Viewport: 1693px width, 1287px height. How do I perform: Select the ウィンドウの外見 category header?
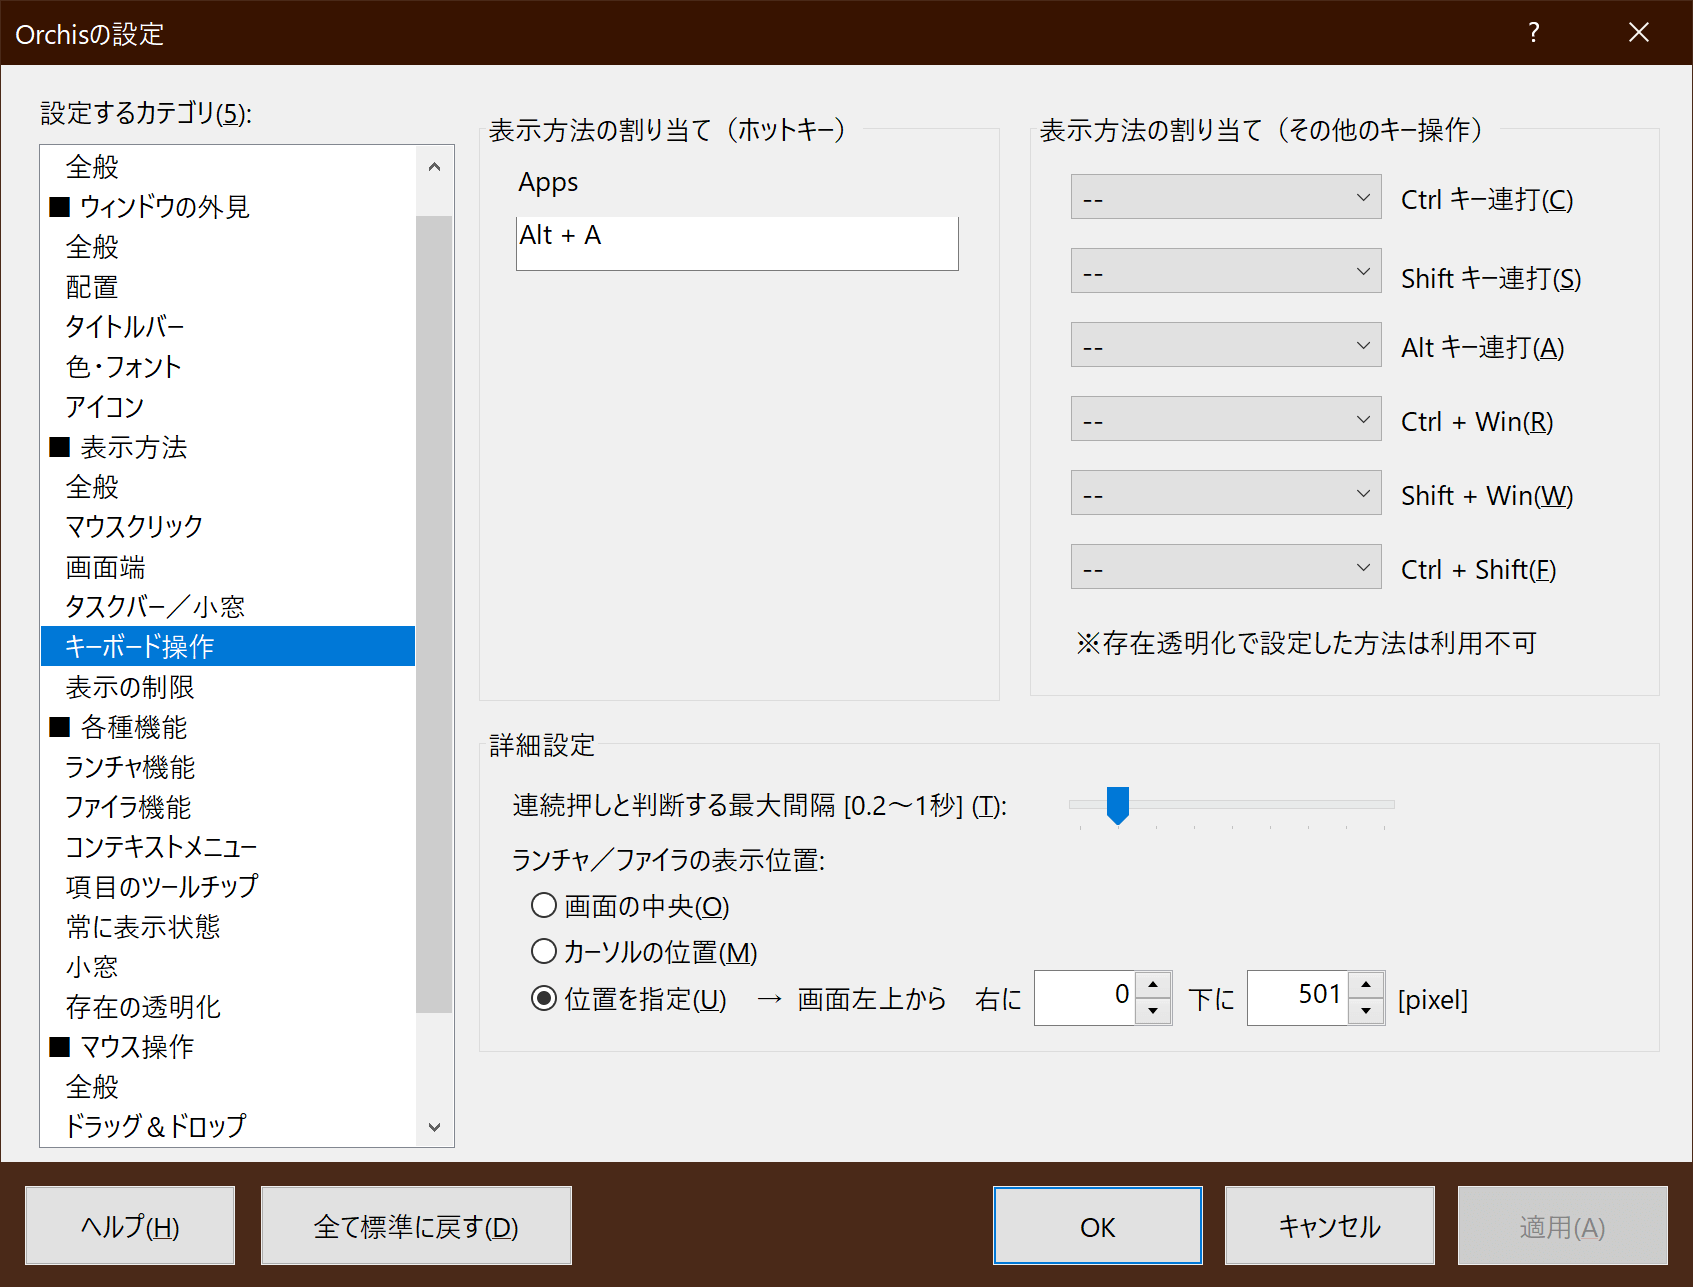pyautogui.click(x=228, y=206)
